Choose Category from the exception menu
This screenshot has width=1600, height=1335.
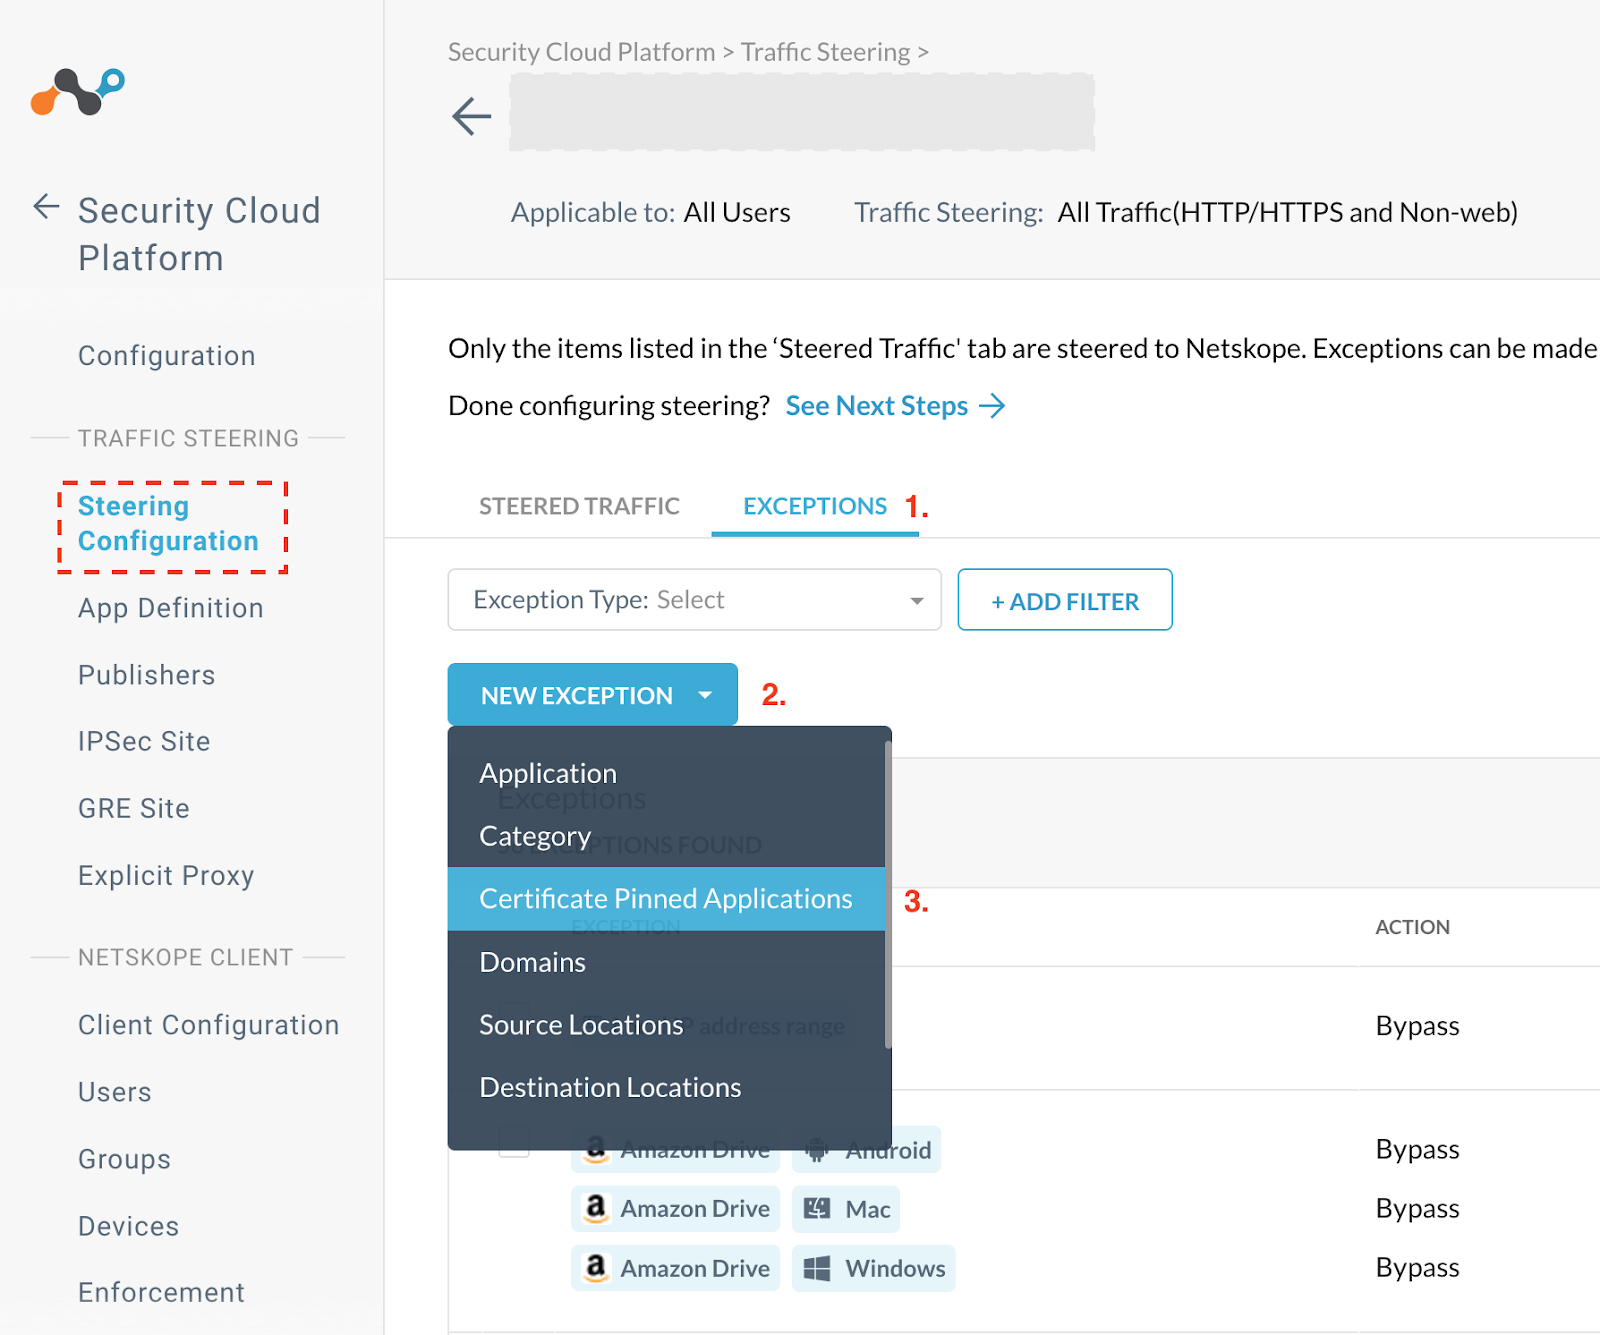coord(666,836)
